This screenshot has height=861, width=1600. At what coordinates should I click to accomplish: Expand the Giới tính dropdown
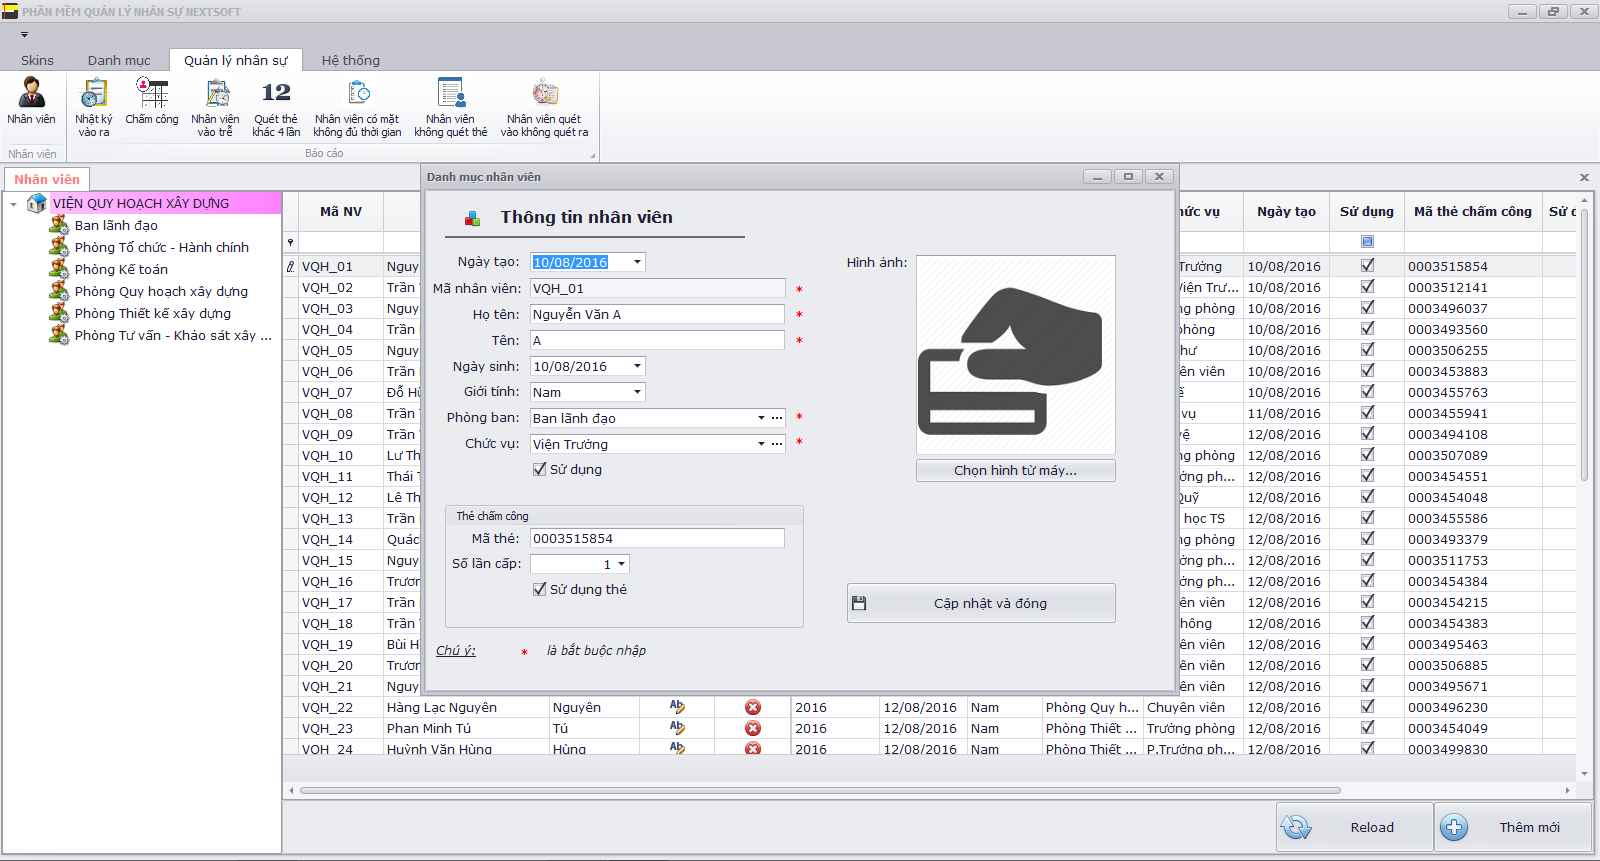[637, 392]
